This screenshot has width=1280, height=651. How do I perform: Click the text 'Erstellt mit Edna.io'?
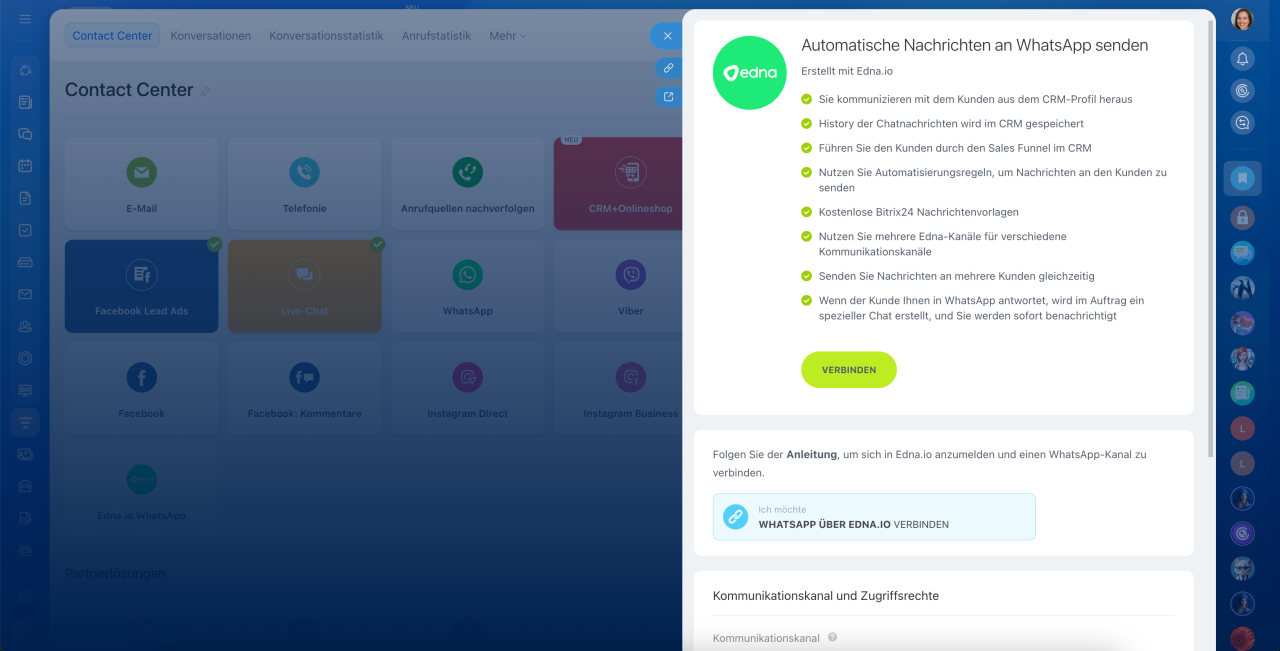[x=847, y=71]
